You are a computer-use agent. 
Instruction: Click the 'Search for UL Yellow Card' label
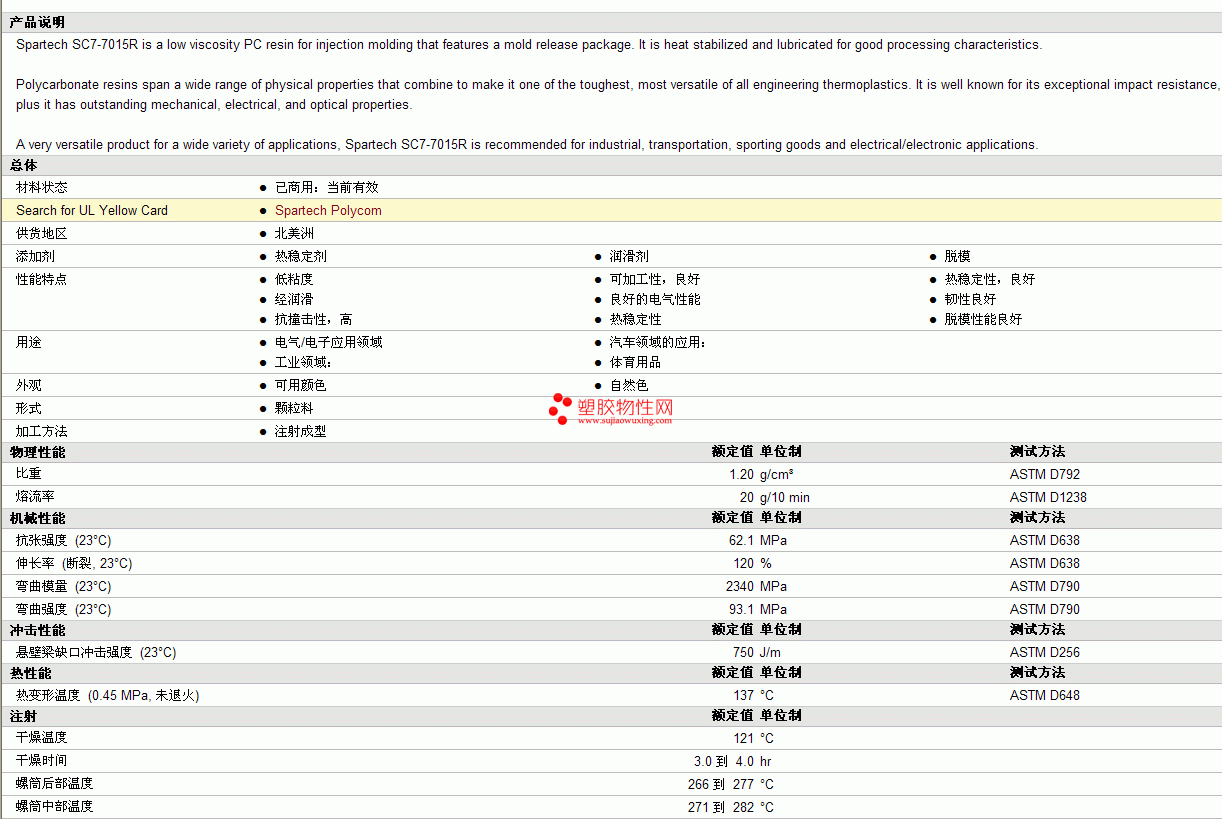point(92,210)
